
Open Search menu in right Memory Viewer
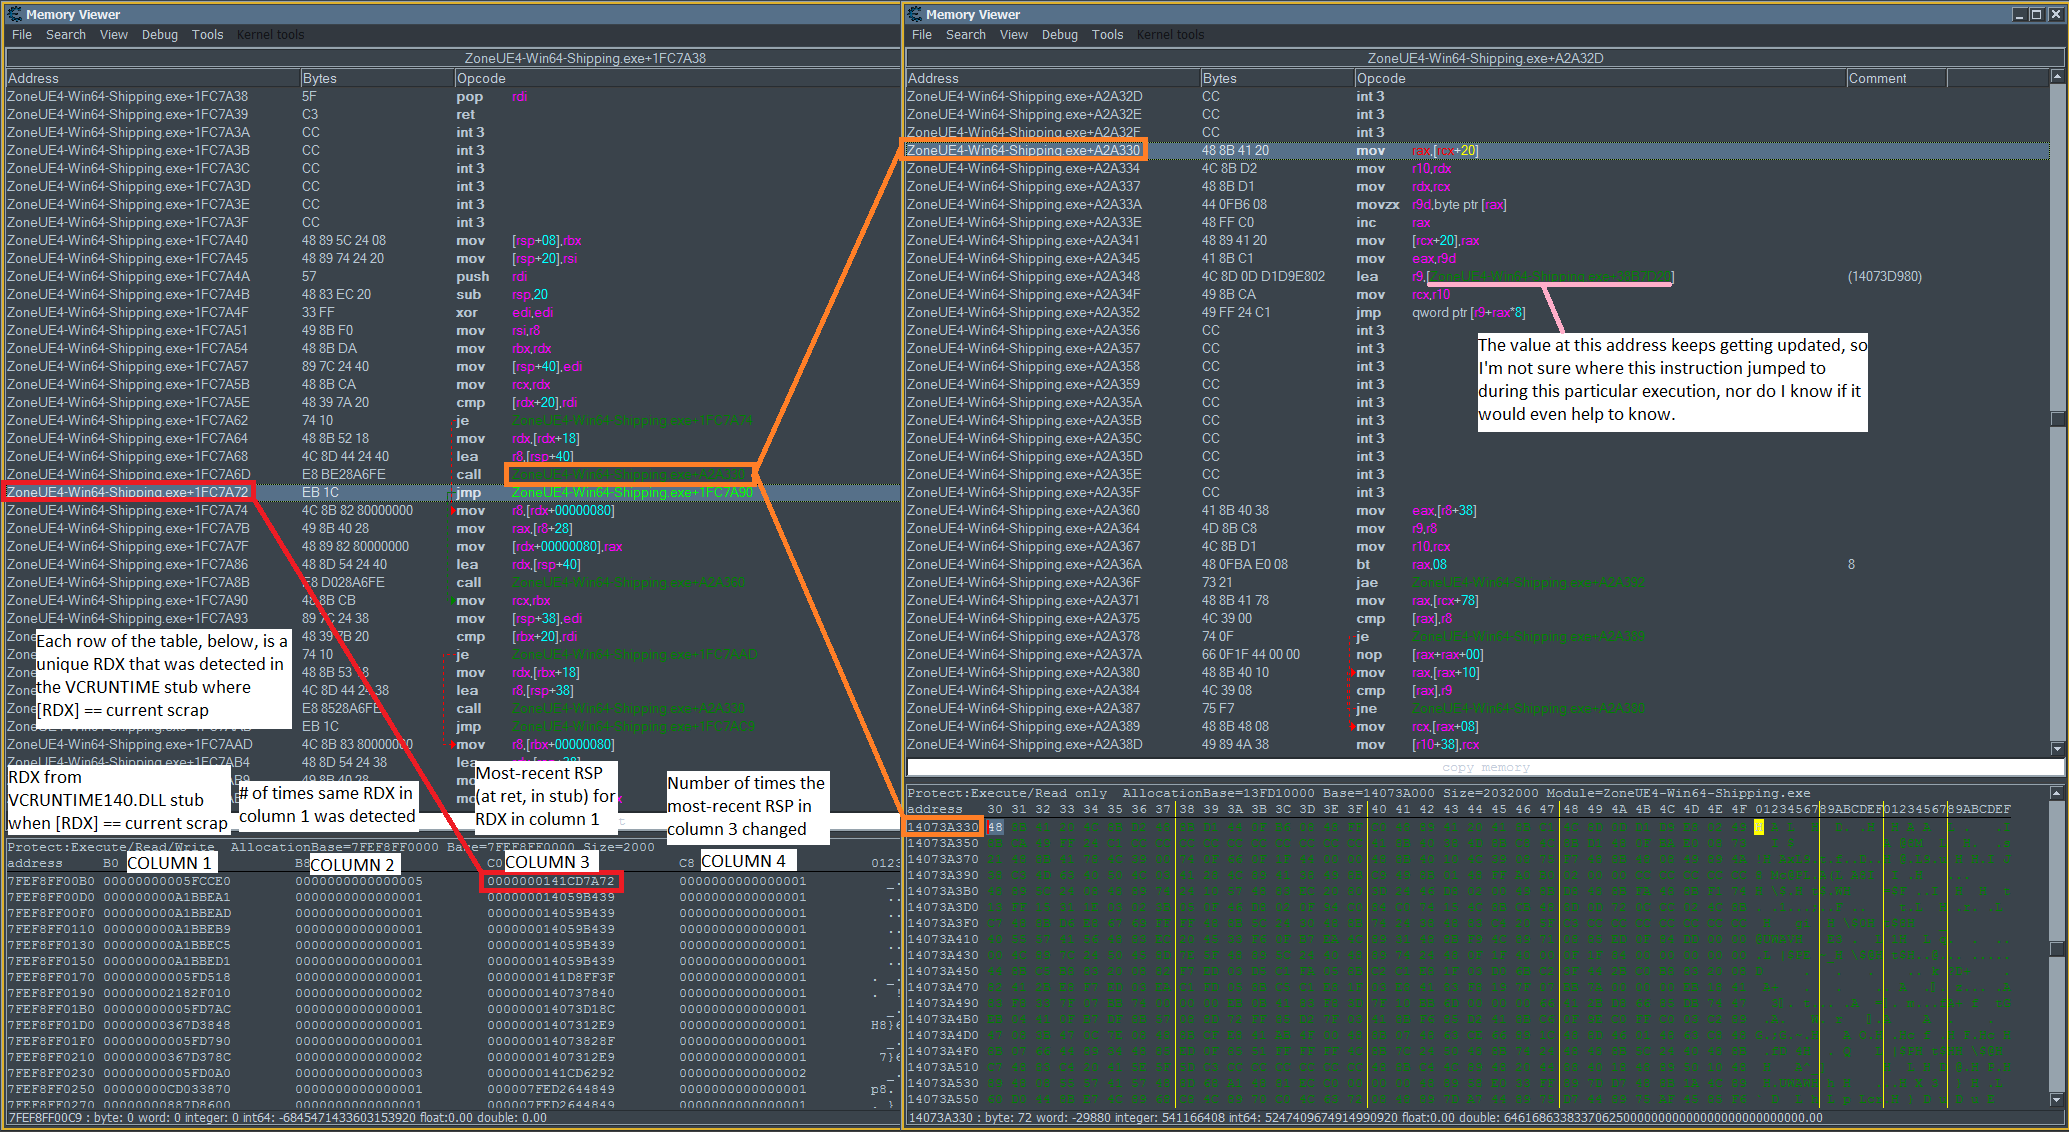pos(966,34)
